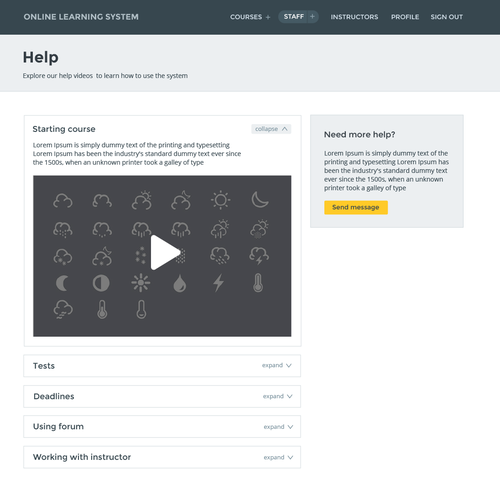Click the half-filled contrast circle icon

tap(101, 283)
